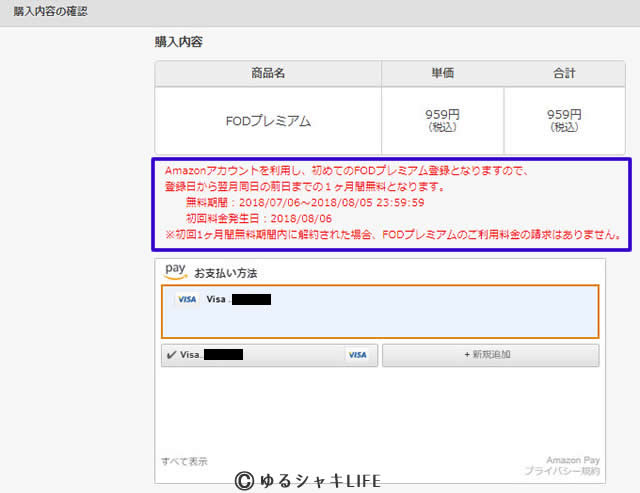
Task: Open the すべて表示 link
Action: (x=184, y=462)
